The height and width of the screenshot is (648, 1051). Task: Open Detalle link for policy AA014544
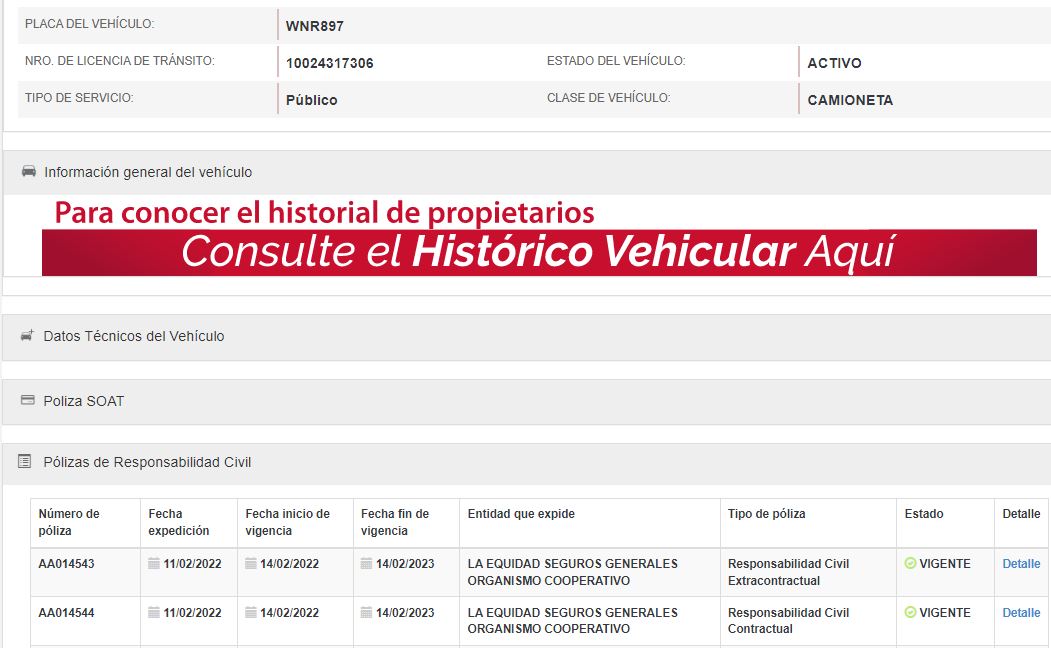coord(1021,613)
